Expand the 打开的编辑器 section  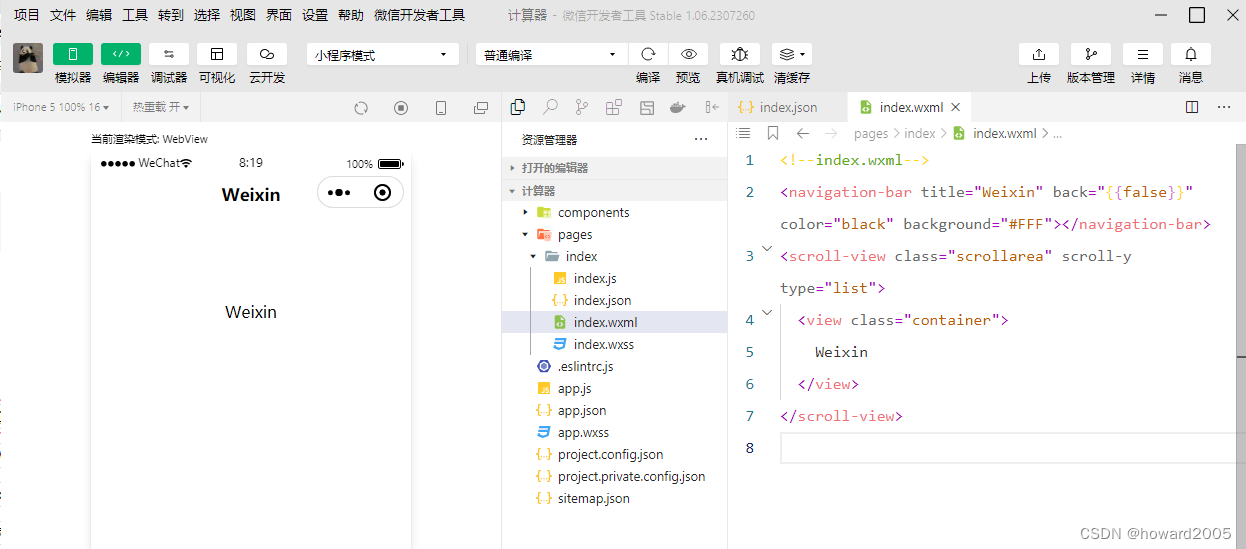click(614, 168)
